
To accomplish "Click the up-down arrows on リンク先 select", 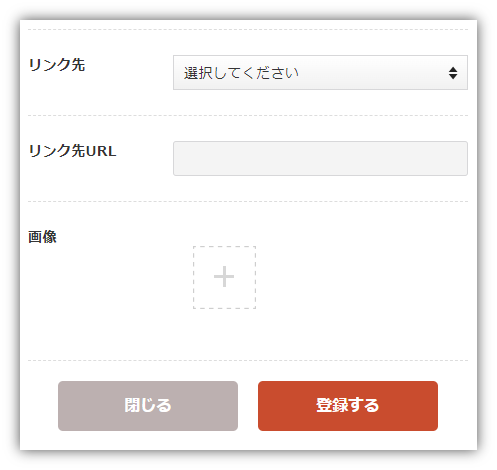I will coord(453,73).
